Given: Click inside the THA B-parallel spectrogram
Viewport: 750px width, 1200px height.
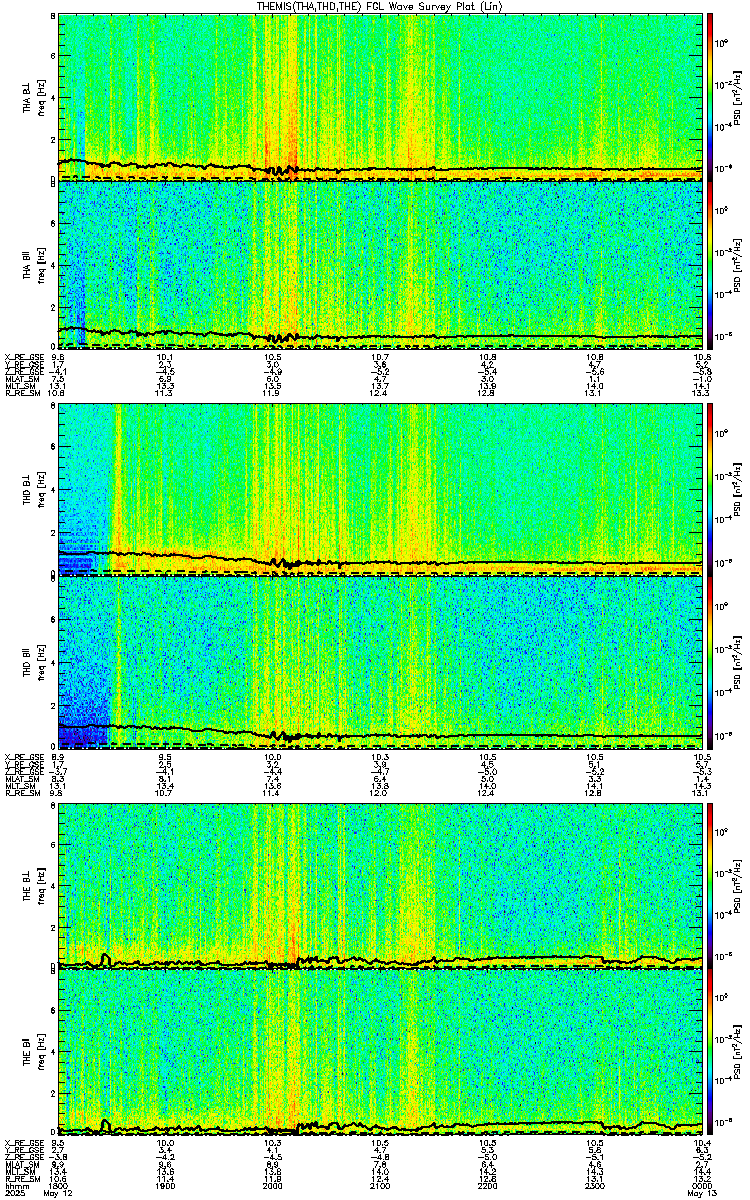Looking at the screenshot, I should [380, 264].
